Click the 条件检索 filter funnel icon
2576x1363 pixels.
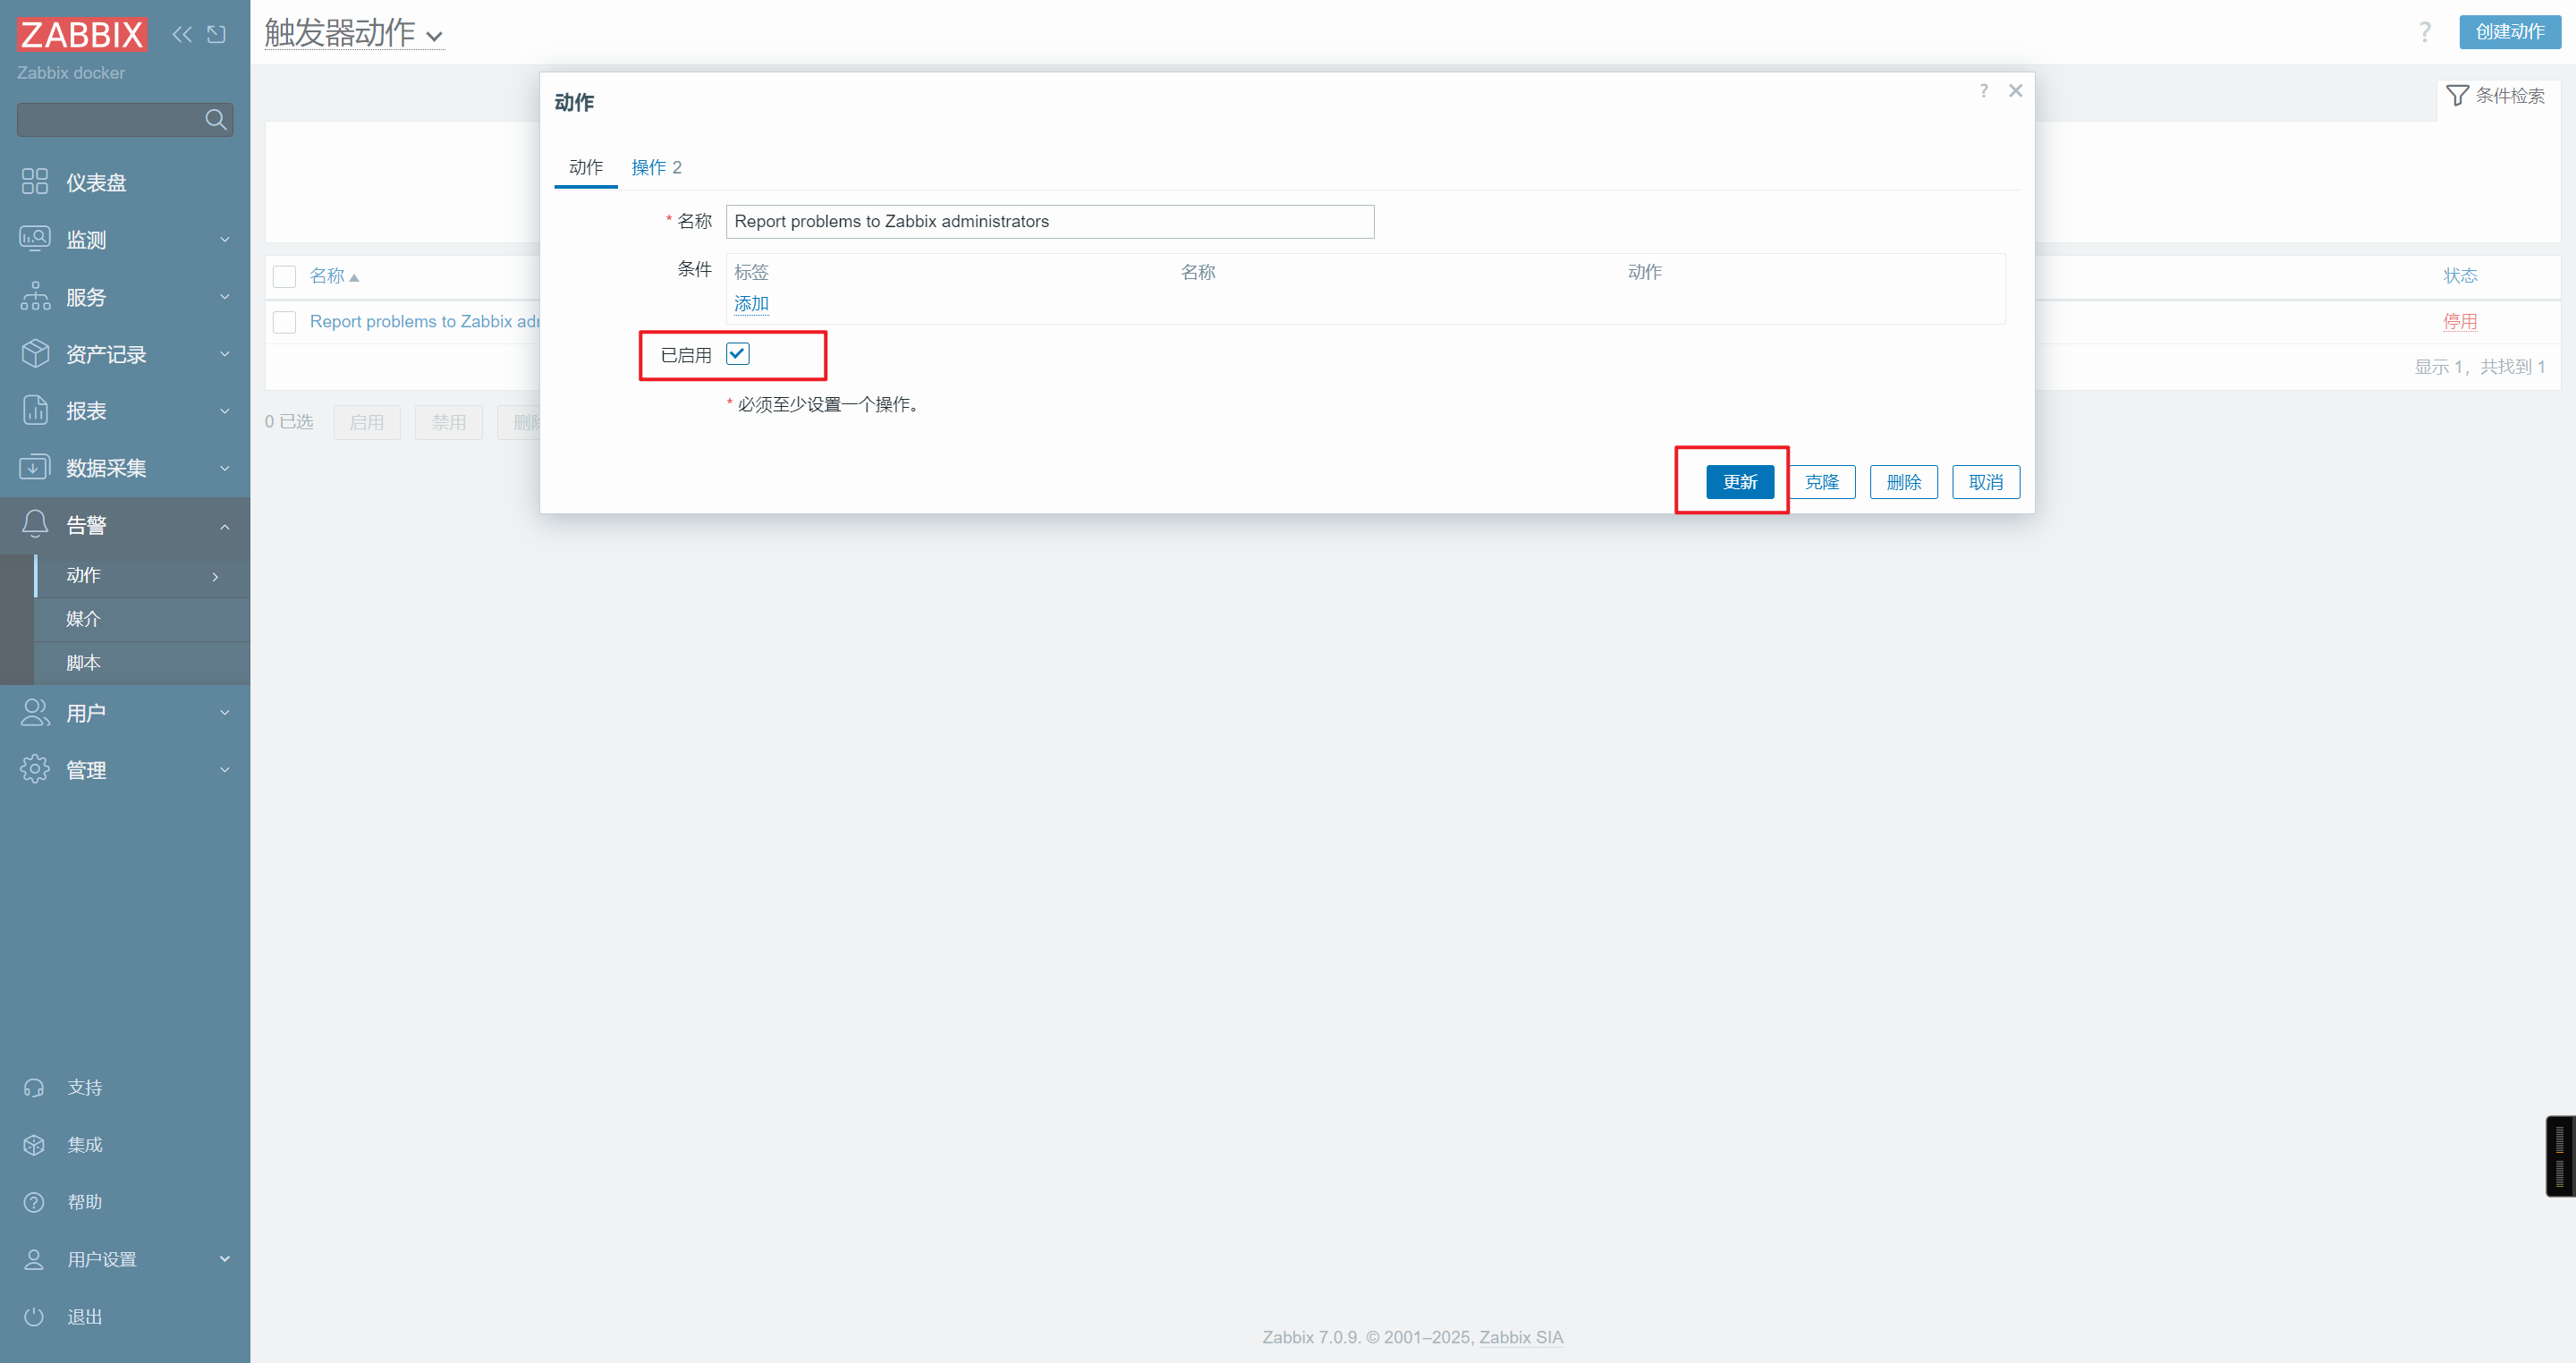pyautogui.click(x=2457, y=95)
